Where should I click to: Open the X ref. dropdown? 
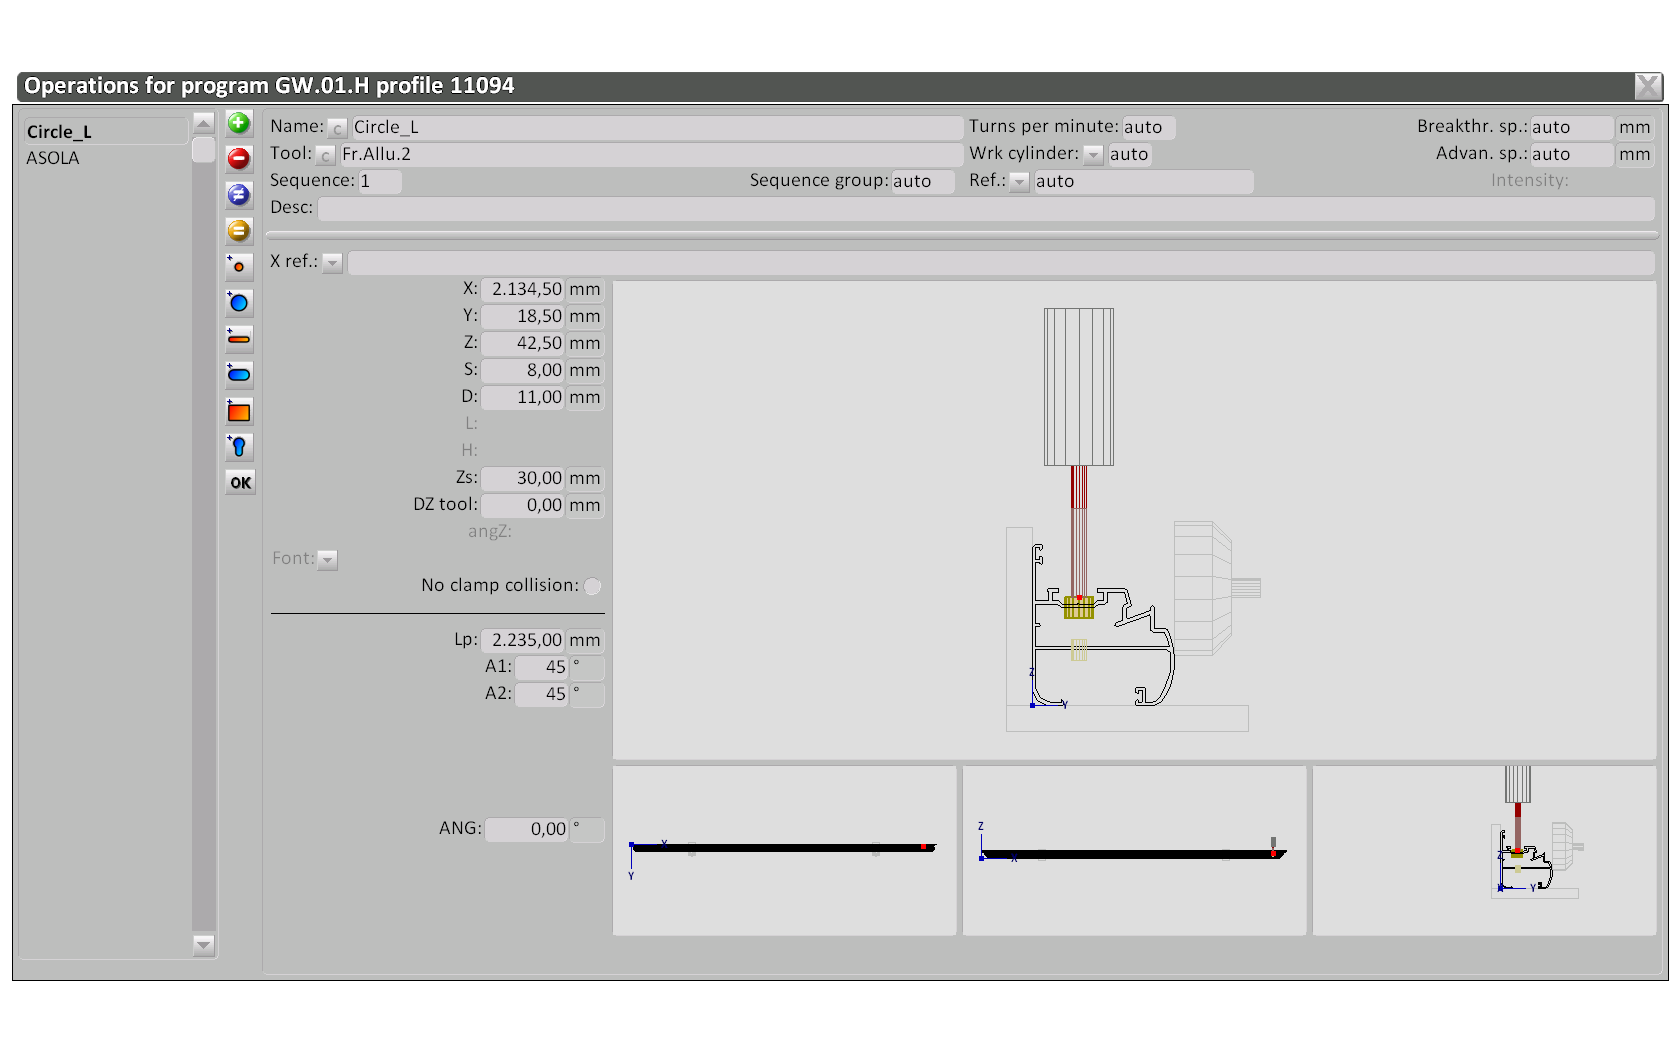333,263
